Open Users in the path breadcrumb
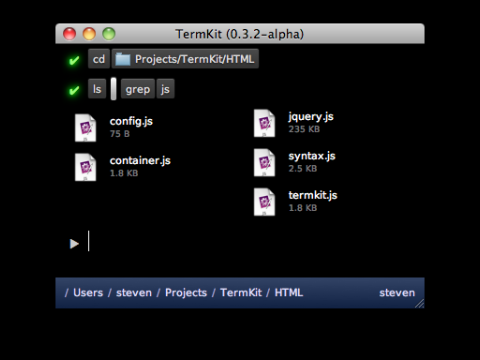480x360 pixels. point(88,293)
